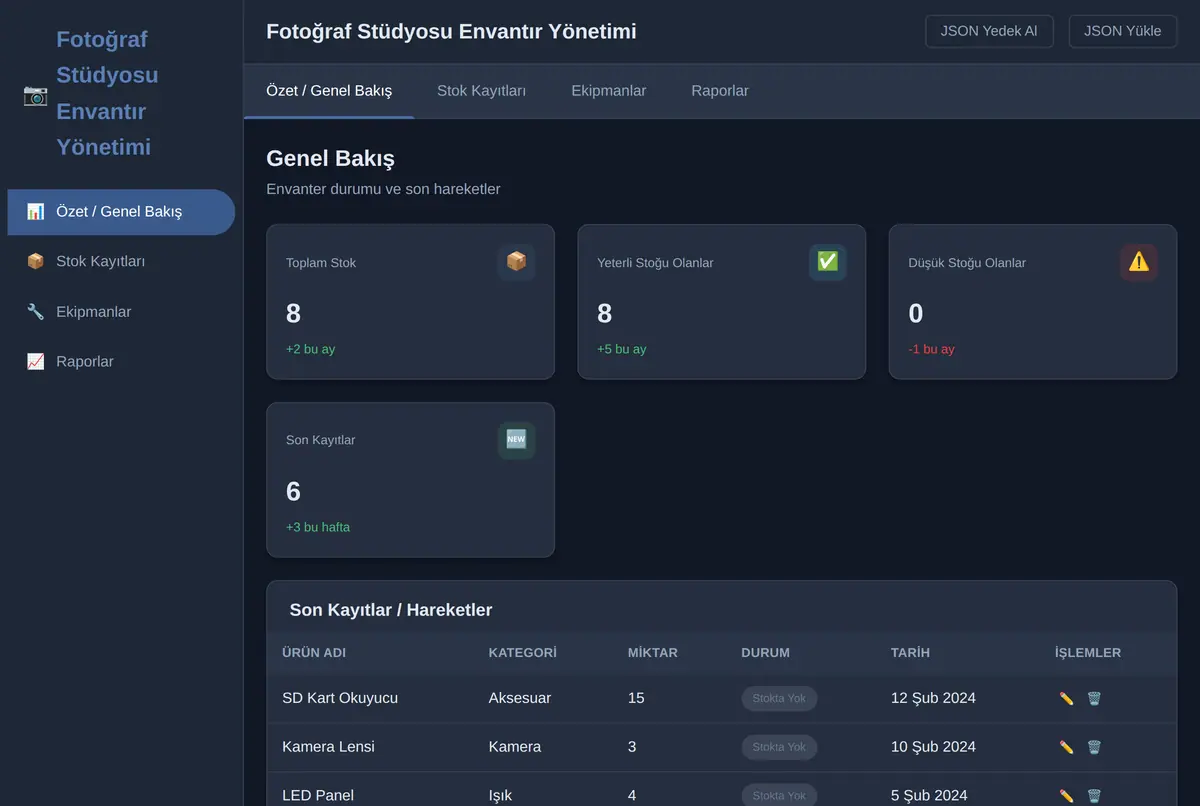Click the DURUM column header
Viewport: 1200px width, 806px height.
(x=765, y=653)
